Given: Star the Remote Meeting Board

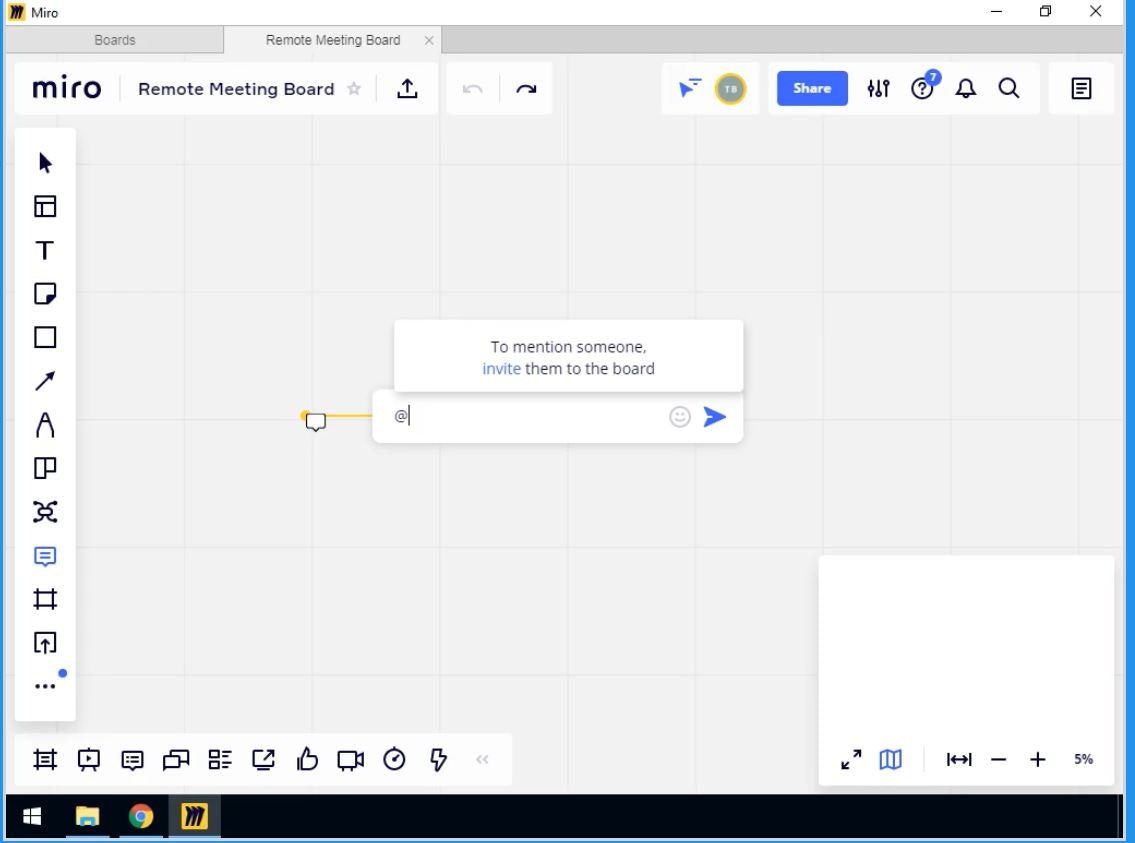Looking at the screenshot, I should pyautogui.click(x=354, y=88).
